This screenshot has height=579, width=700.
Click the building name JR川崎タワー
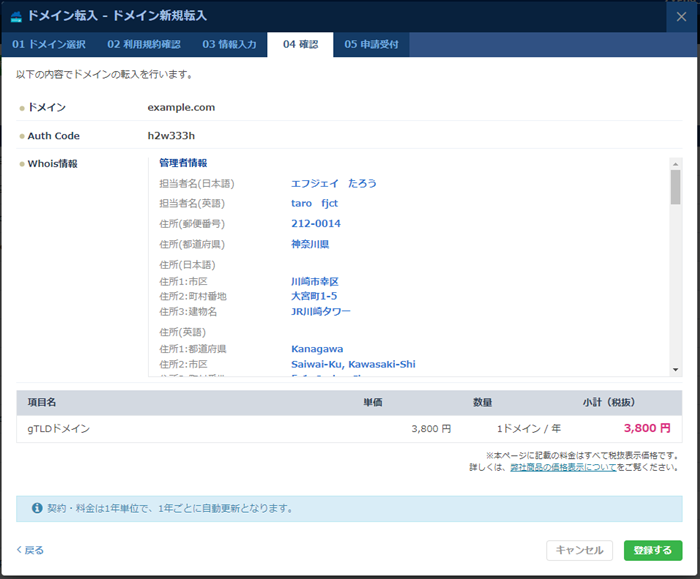[x=321, y=312]
